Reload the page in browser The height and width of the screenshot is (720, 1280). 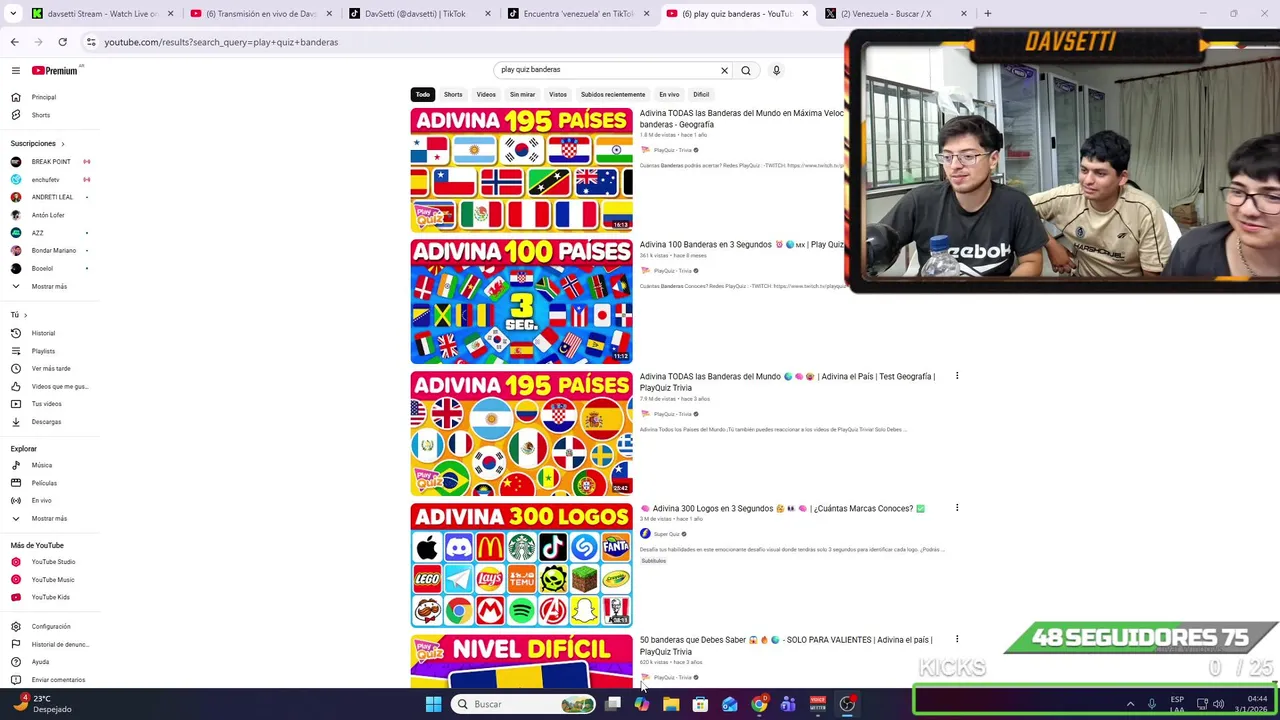[62, 42]
